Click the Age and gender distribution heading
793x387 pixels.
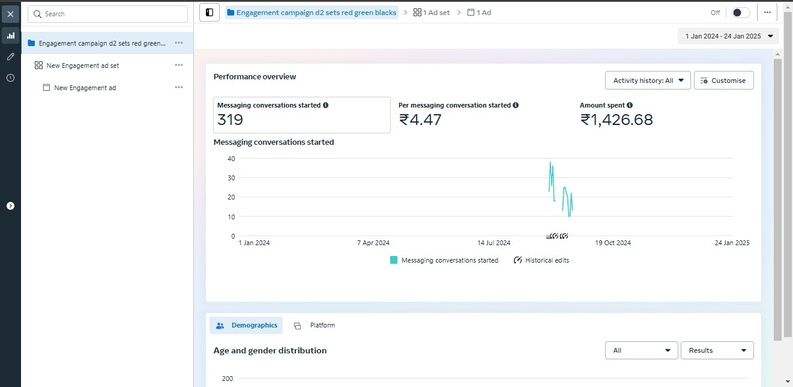270,351
